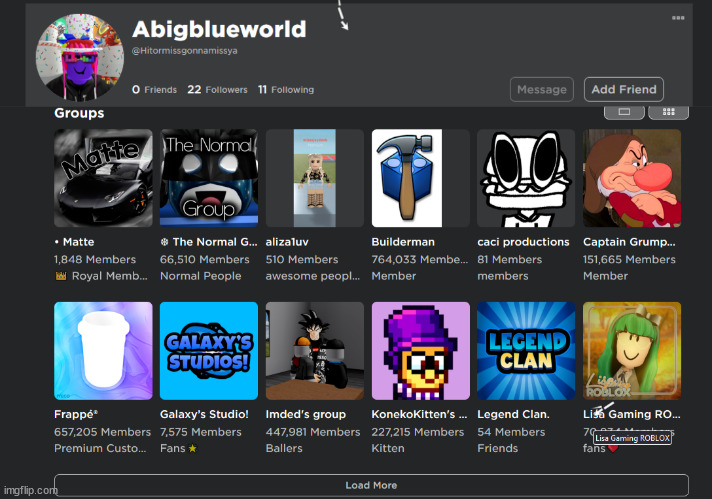Viewport: 712px width, 499px height.
Task: Click the 7,575 Members text
Action: pyautogui.click(x=201, y=432)
